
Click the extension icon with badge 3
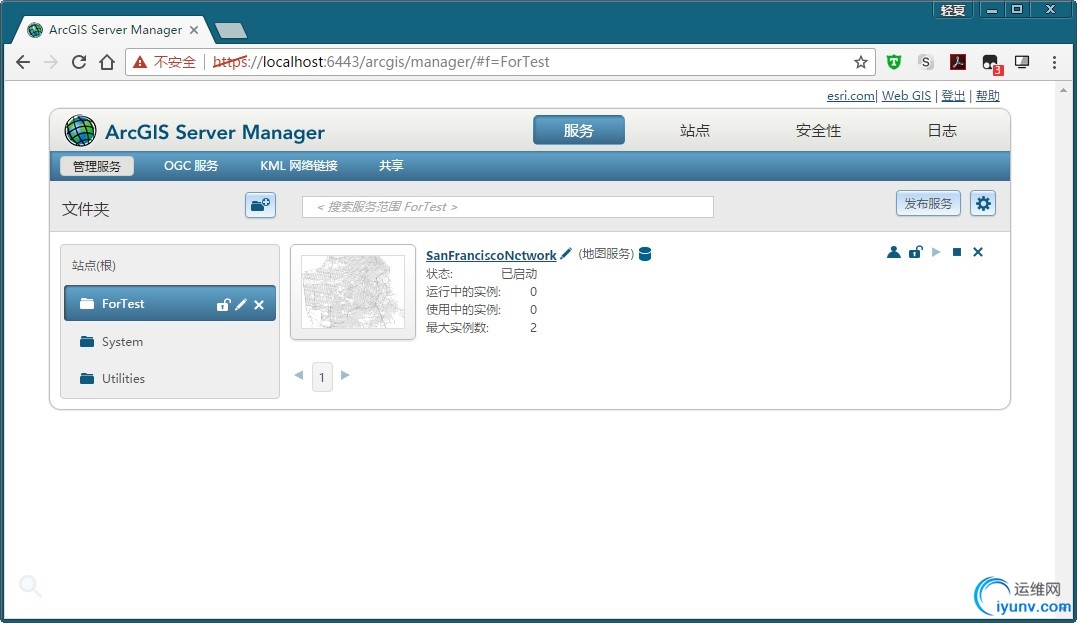pyautogui.click(x=991, y=63)
